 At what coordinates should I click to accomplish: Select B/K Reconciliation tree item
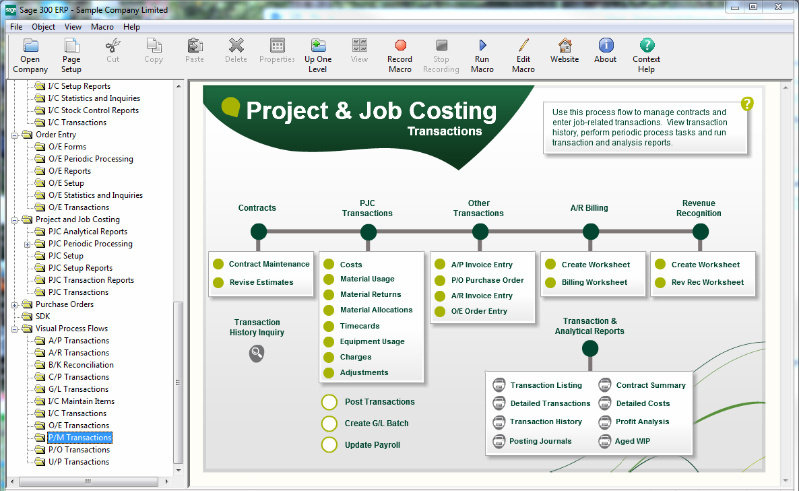pyautogui.click(x=81, y=365)
